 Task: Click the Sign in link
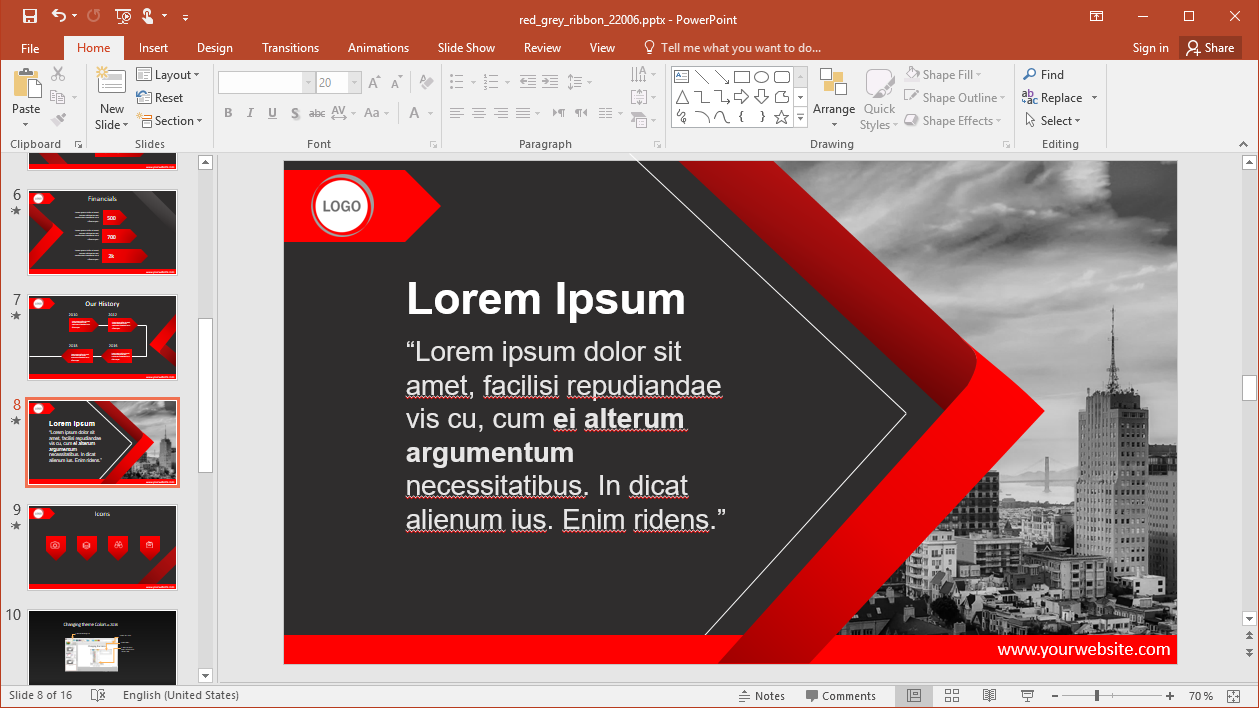(x=1150, y=48)
